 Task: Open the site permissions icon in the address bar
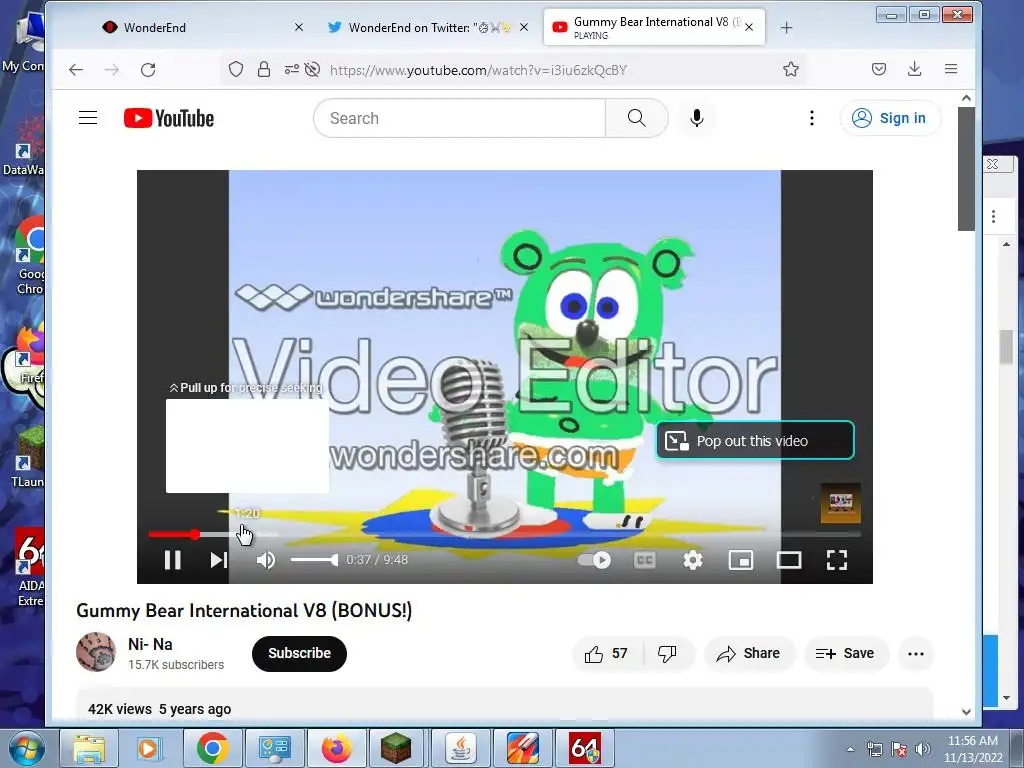[291, 69]
